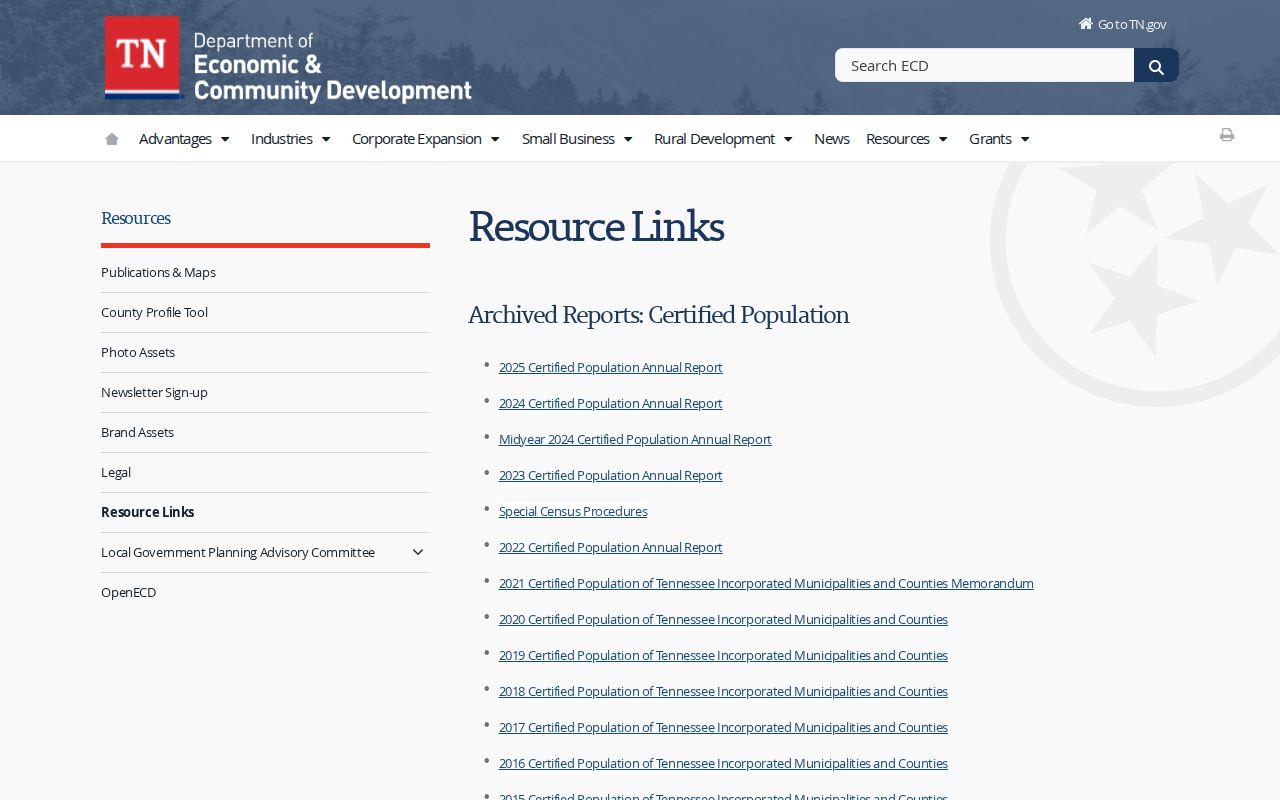Viewport: 1280px width, 800px height.
Task: Click the Resources sidebar heading
Action: tap(136, 218)
